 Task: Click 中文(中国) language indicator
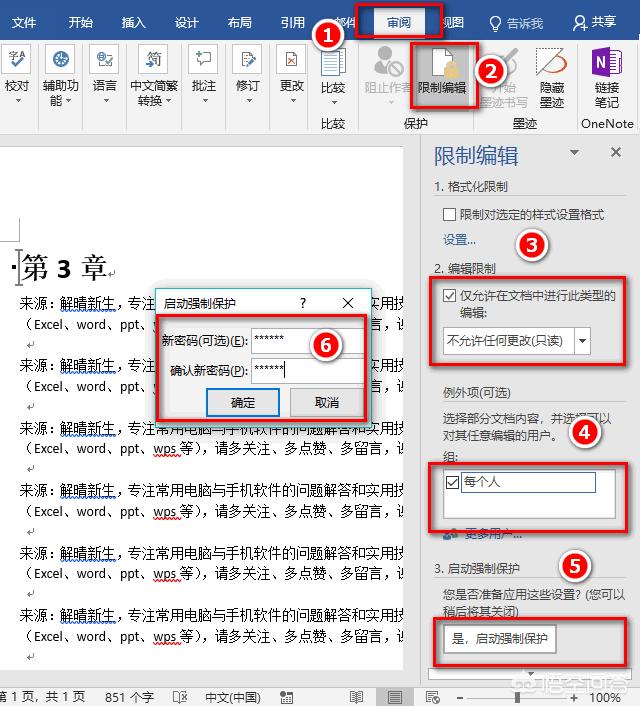point(232,697)
